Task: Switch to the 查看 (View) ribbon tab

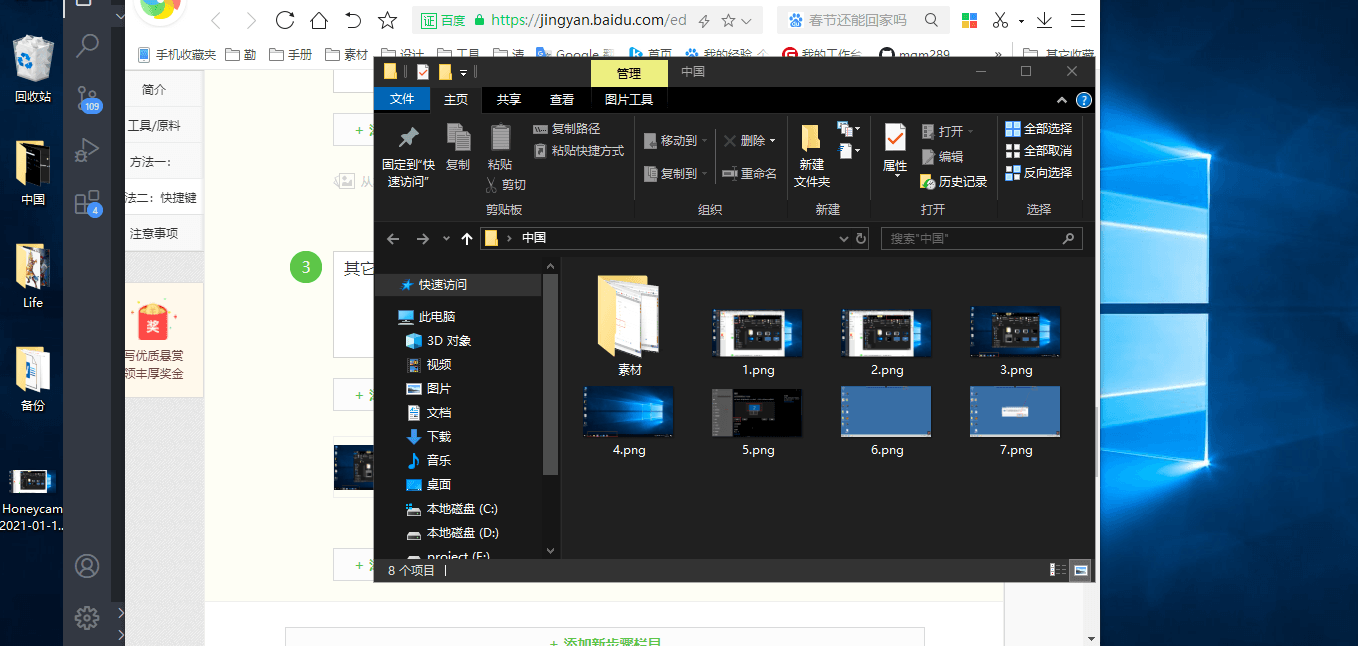Action: coord(562,99)
